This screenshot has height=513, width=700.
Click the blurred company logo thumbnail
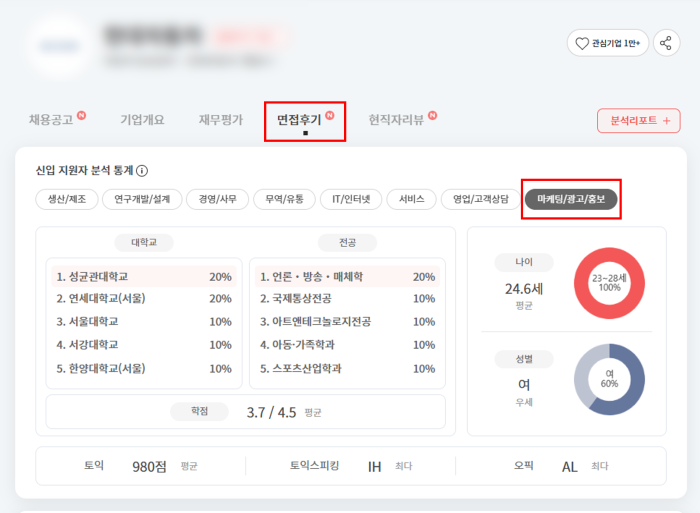tap(58, 45)
